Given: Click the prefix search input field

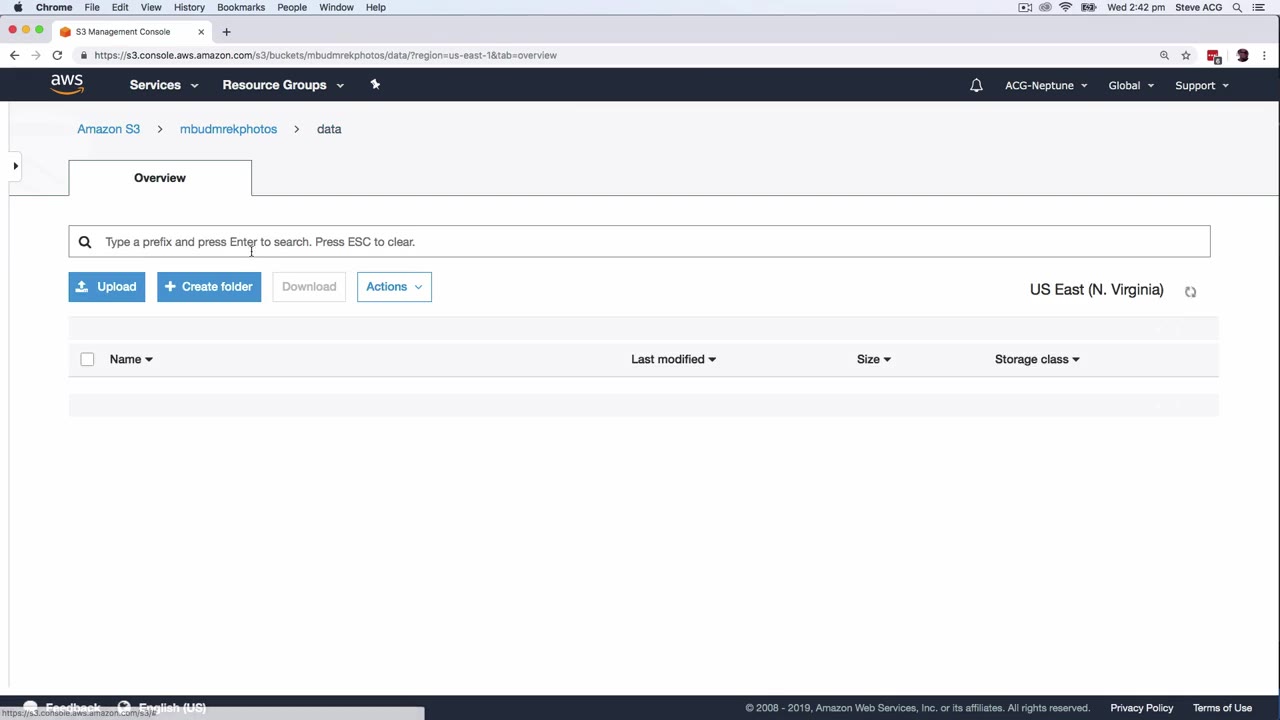Looking at the screenshot, I should click(639, 242).
